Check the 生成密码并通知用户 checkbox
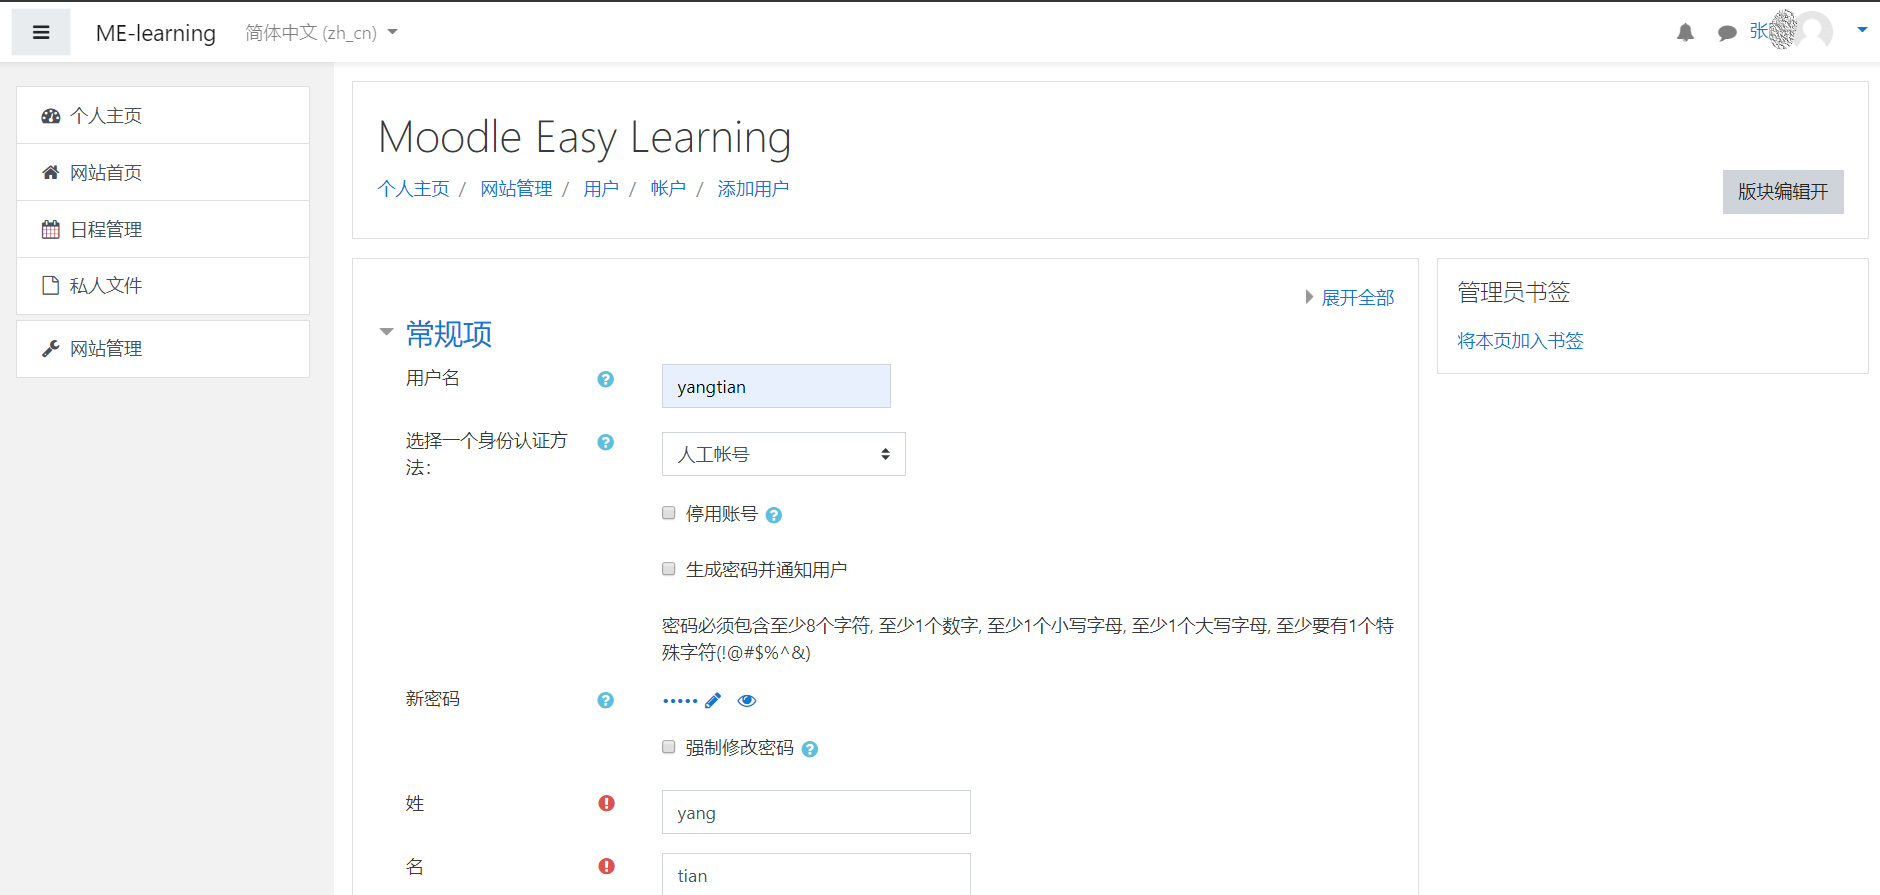The width and height of the screenshot is (1880, 895). 669,569
